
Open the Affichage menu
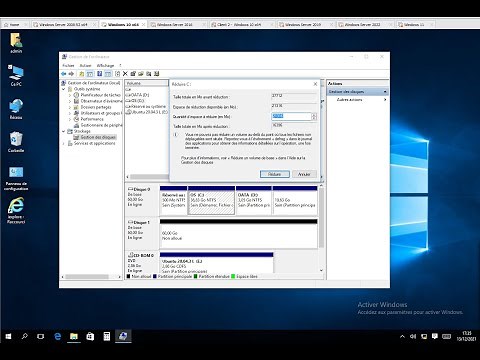coord(105,65)
